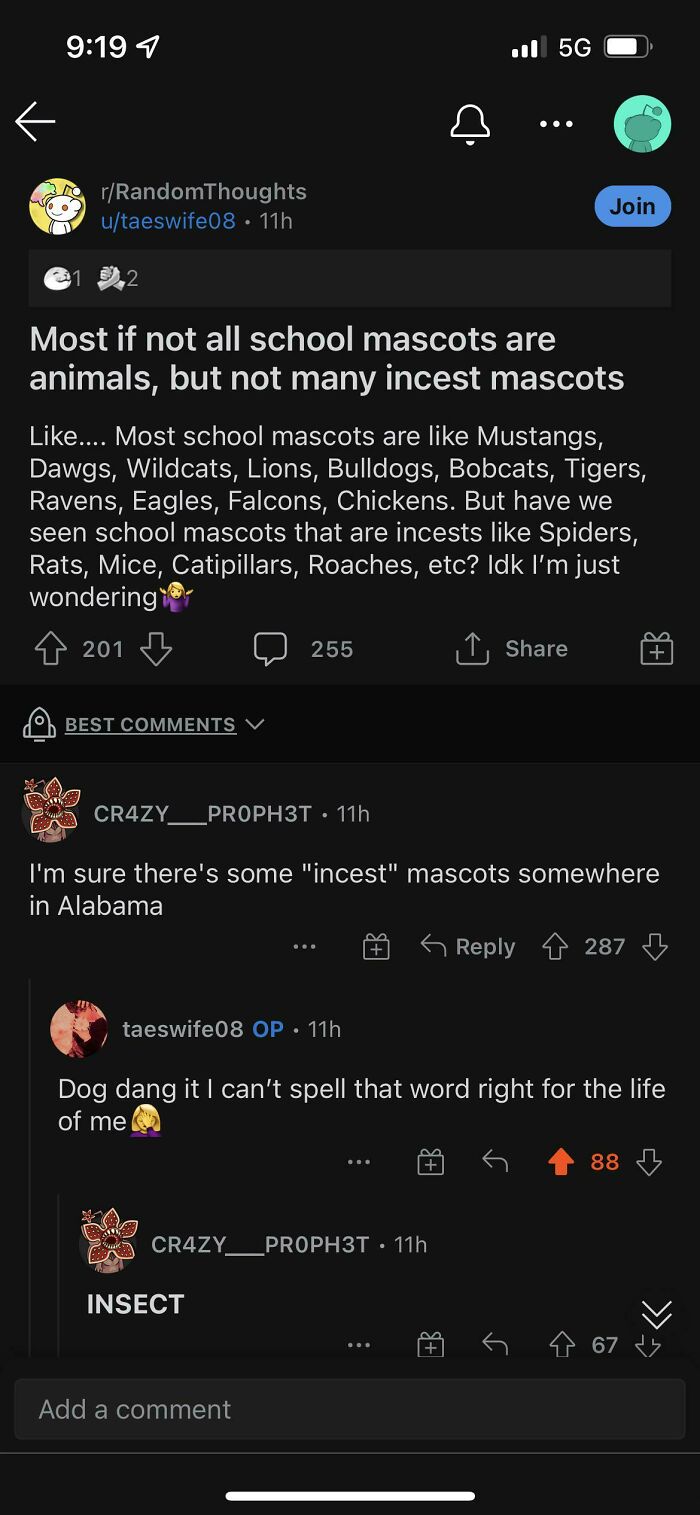The height and width of the screenshot is (1515, 700).
Task: Reply to taeswife08's comment with arrow icon
Action: (x=495, y=1161)
